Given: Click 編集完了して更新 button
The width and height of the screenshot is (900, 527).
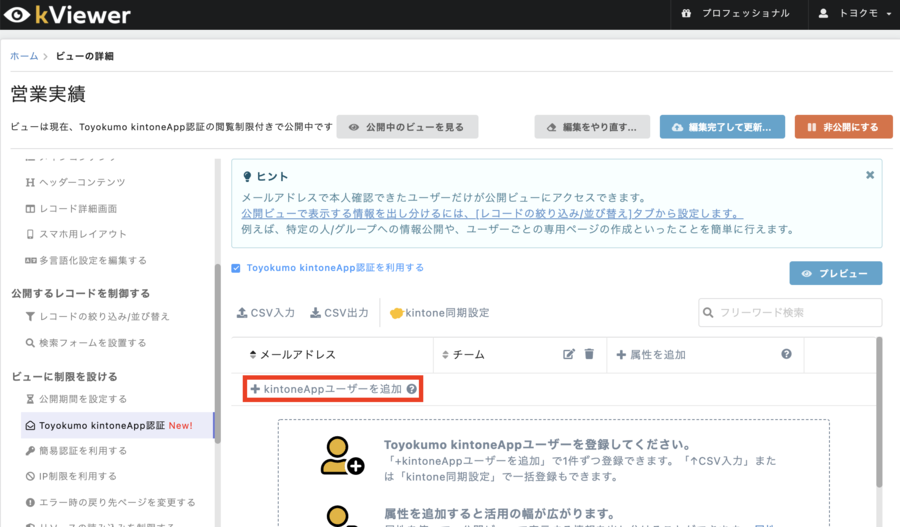Looking at the screenshot, I should [722, 127].
